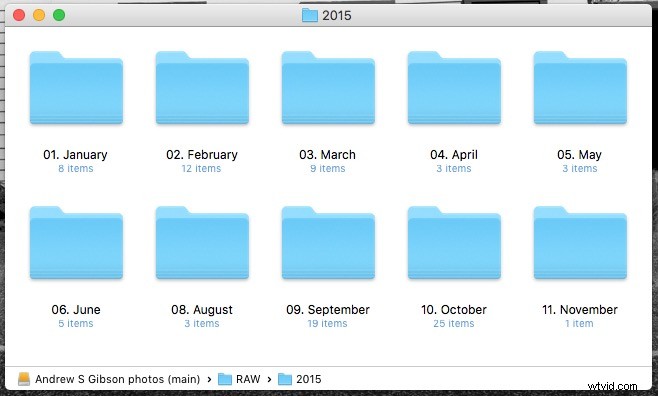The width and height of the screenshot is (658, 396).
Task: Select the 04. April folder icon
Action: click(454, 88)
